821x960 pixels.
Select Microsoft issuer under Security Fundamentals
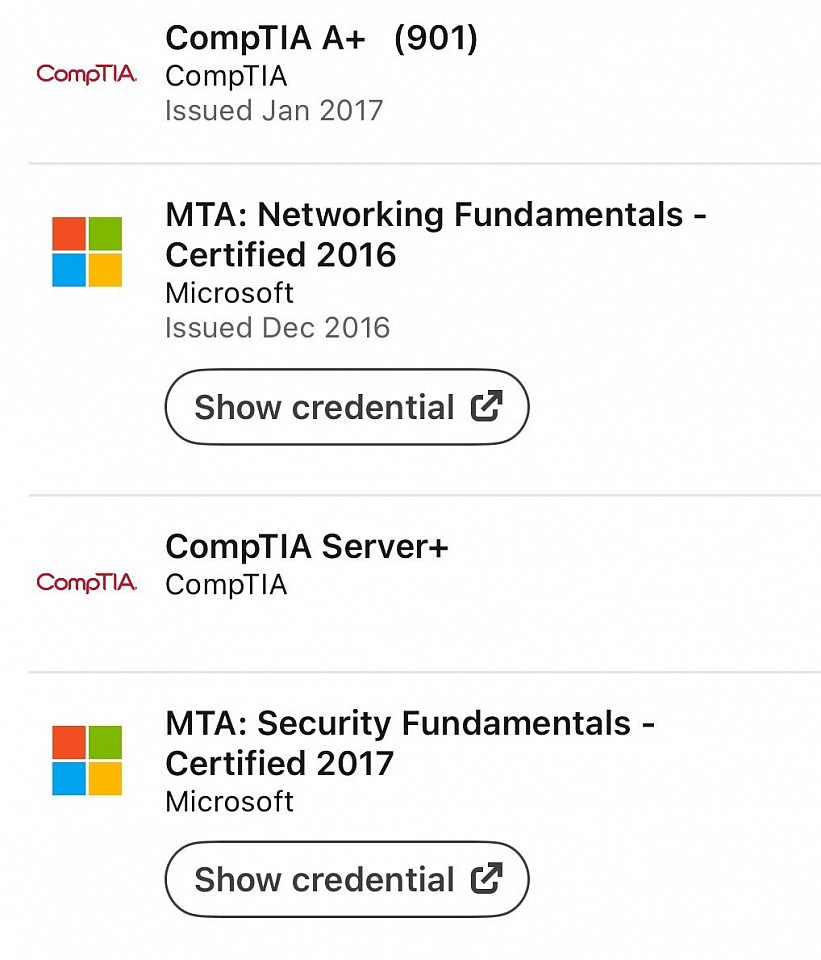click(230, 801)
